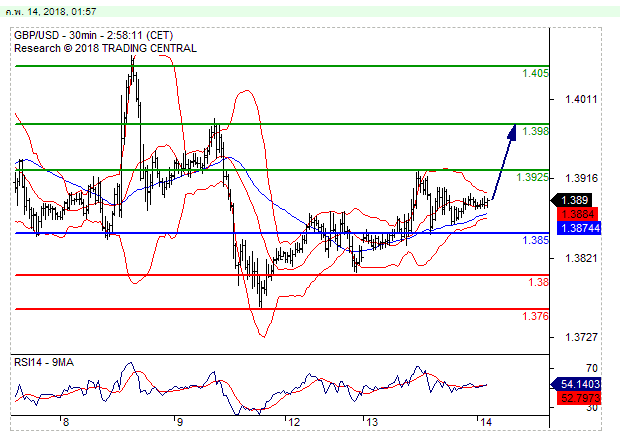620x441 pixels.
Task: Click the green 1.398 resistance label
Action: click(x=535, y=131)
